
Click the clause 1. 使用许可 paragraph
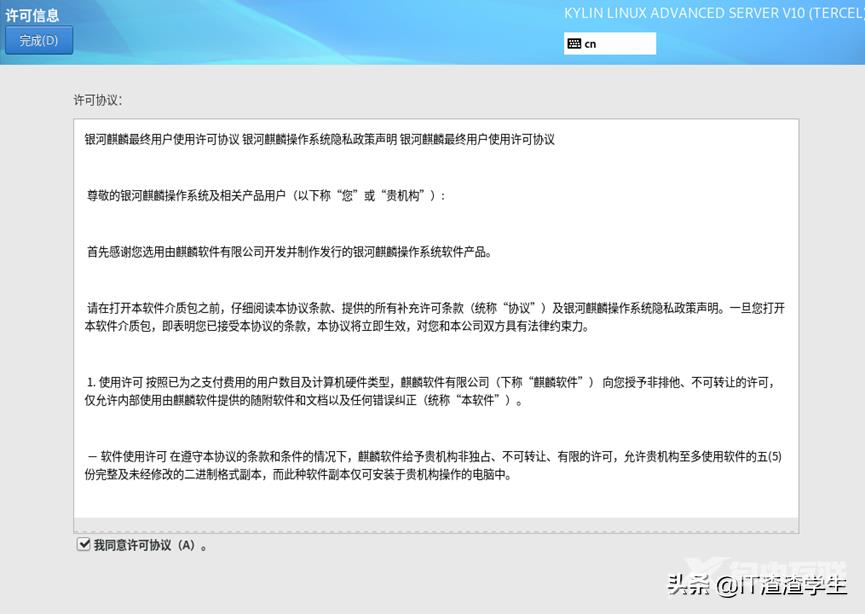(x=430, y=383)
